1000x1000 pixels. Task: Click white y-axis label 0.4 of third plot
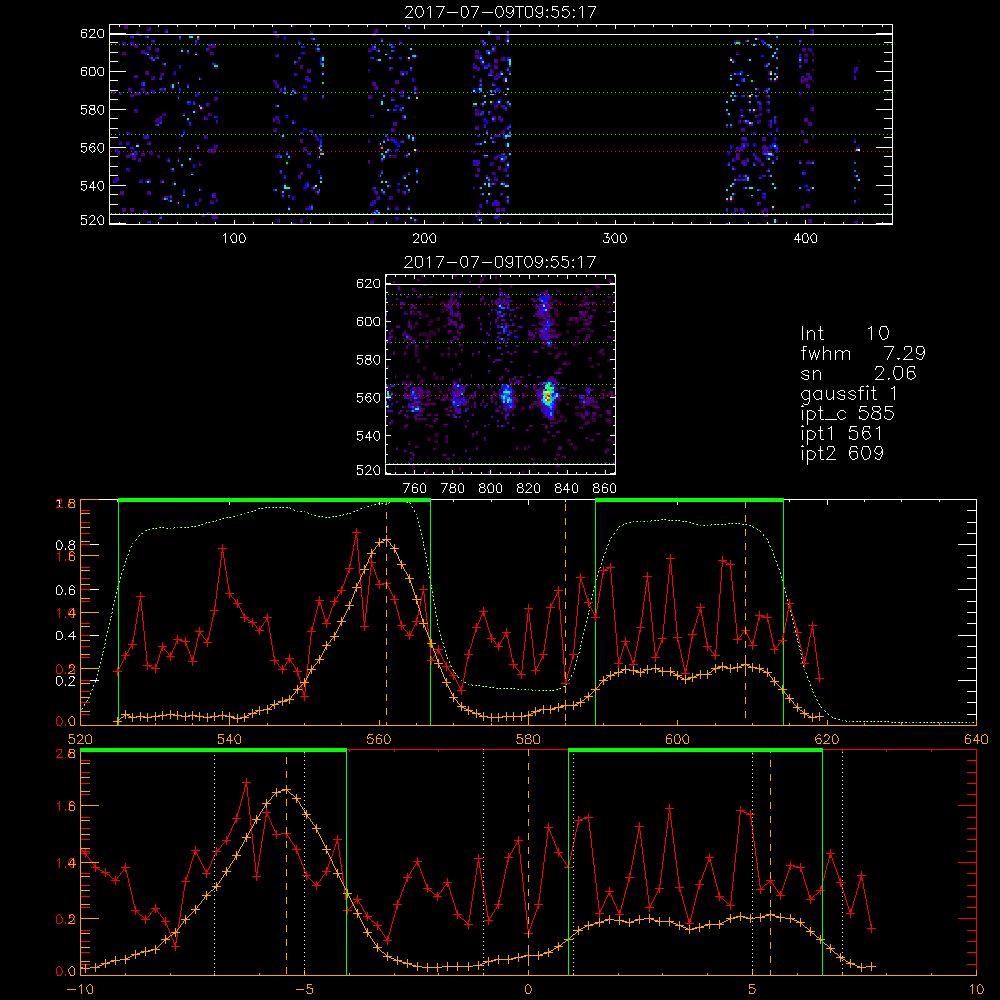pyautogui.click(x=66, y=636)
